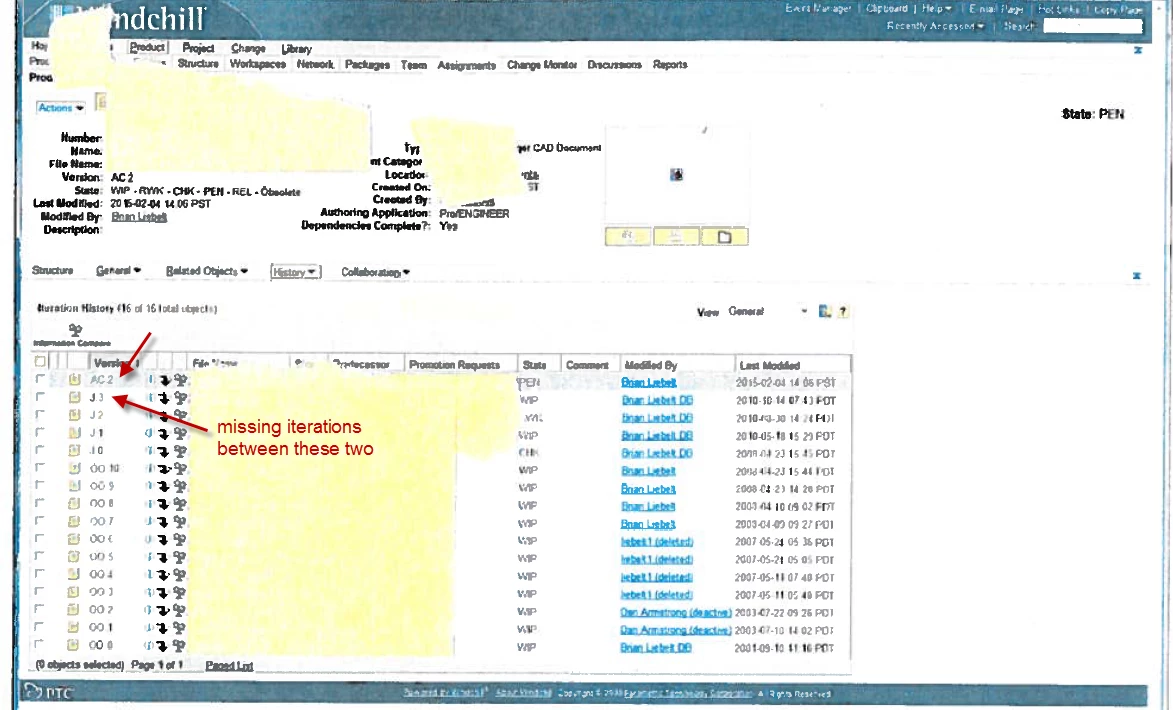Open the Change Monitor sub-tab
The height and width of the screenshot is (710, 1173).
tap(542, 65)
